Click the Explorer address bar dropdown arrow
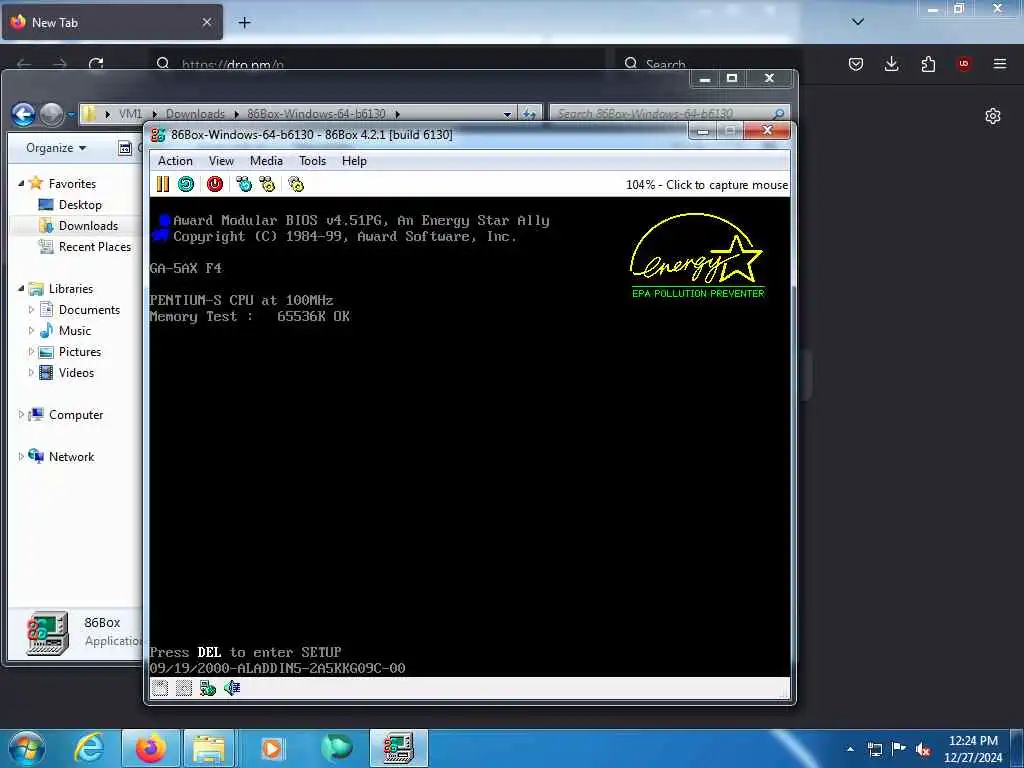The height and width of the screenshot is (768, 1024). (507, 114)
